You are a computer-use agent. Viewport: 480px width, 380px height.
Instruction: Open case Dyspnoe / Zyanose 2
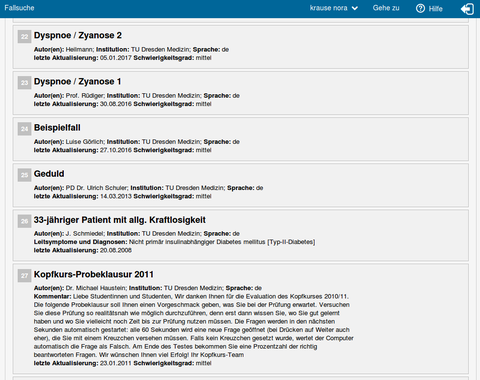coord(78,35)
